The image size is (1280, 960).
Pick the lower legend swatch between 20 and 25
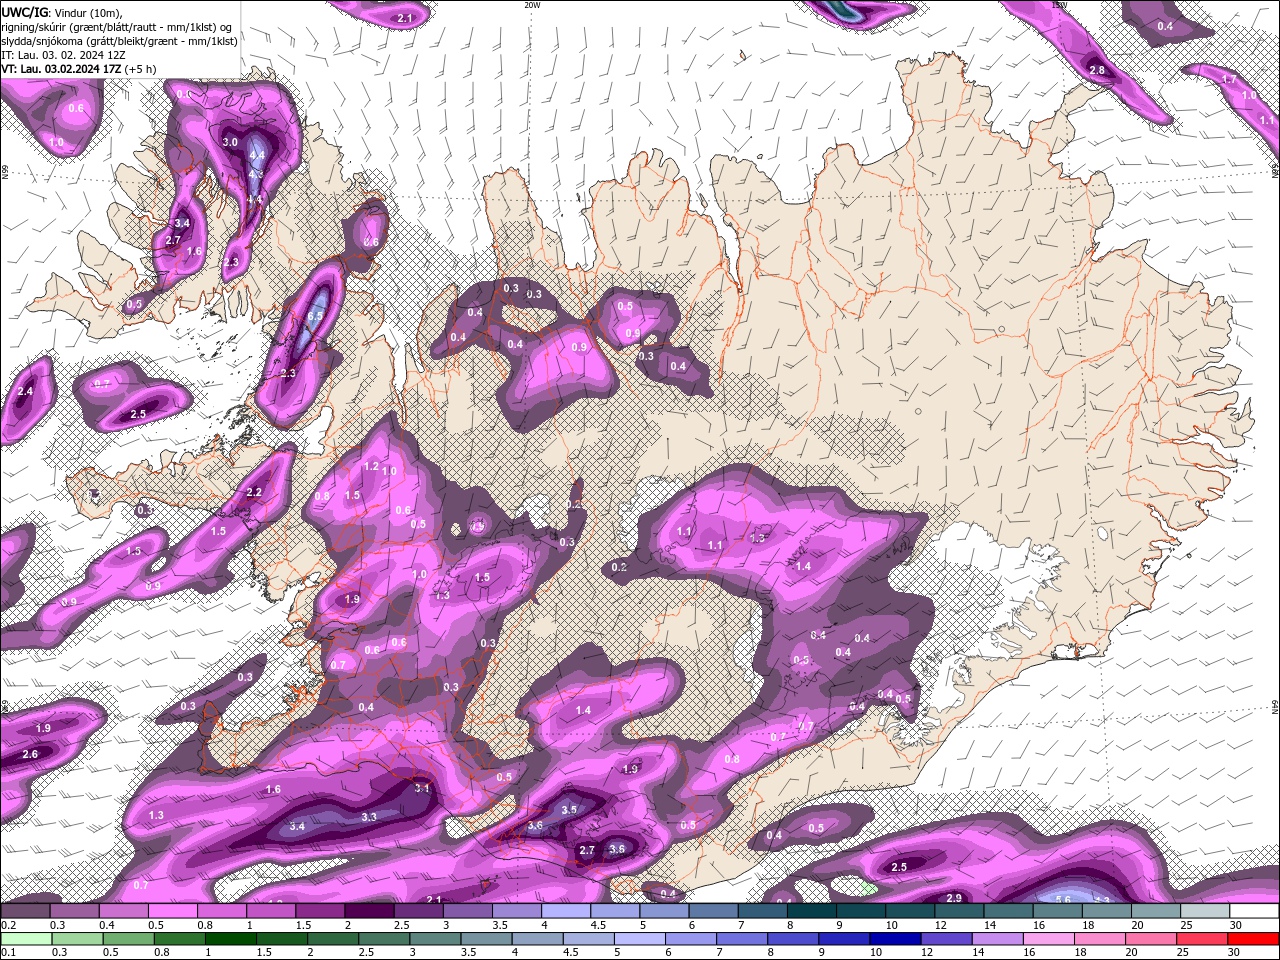tap(1153, 939)
